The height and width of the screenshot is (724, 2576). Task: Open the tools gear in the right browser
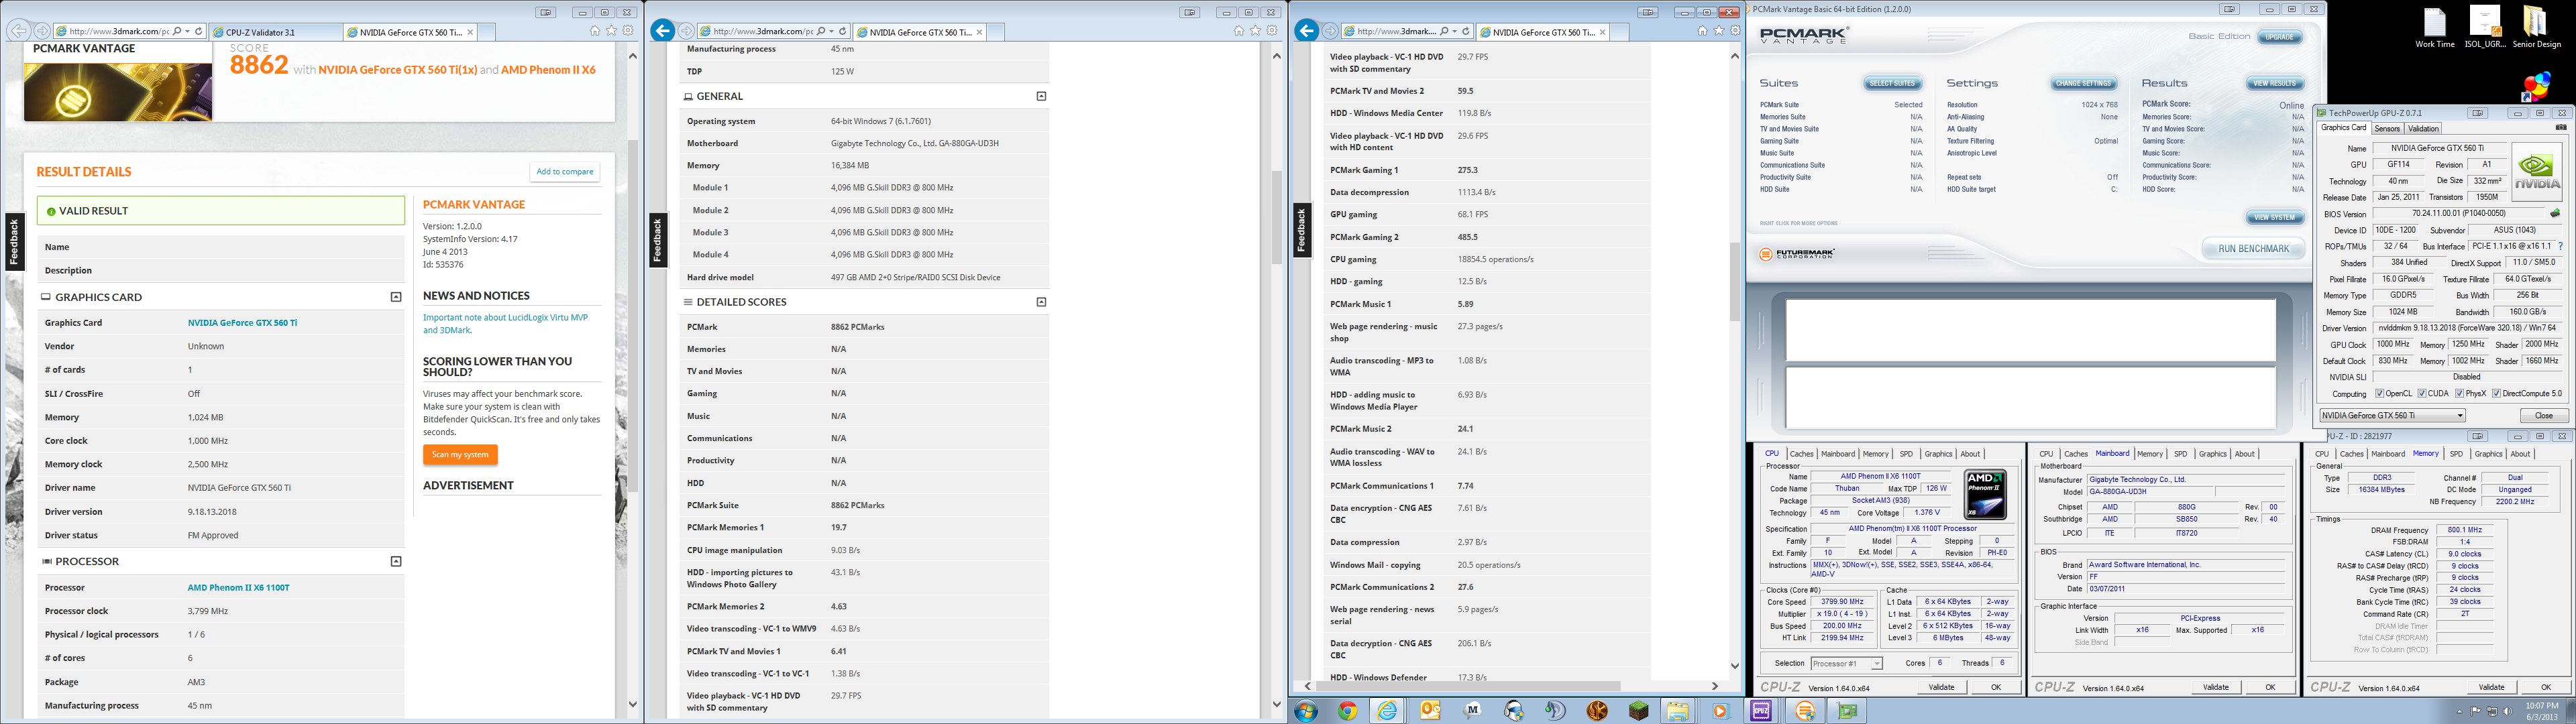tap(1736, 31)
